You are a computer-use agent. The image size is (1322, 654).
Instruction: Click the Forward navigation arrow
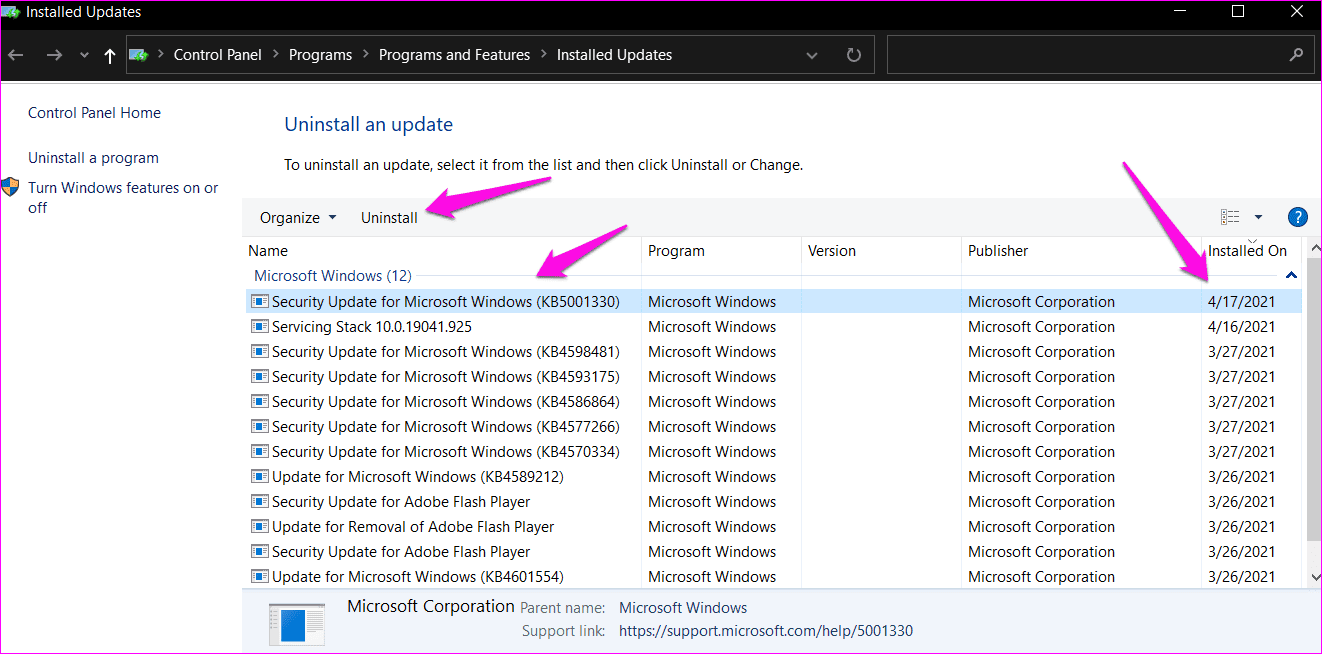coord(54,55)
